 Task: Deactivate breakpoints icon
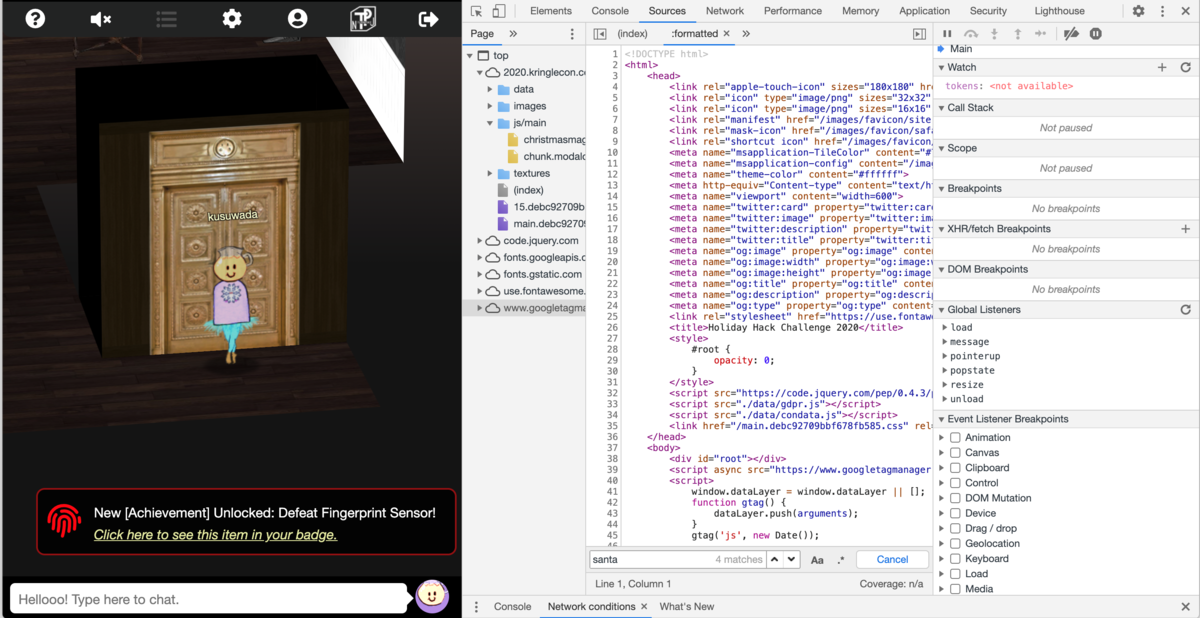pos(1071,34)
